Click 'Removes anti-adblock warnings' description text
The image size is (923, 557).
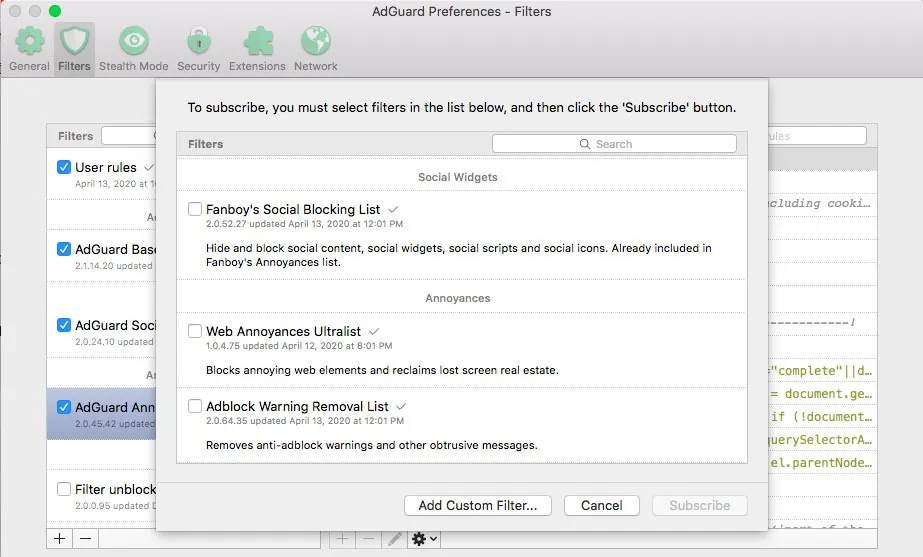click(x=371, y=445)
